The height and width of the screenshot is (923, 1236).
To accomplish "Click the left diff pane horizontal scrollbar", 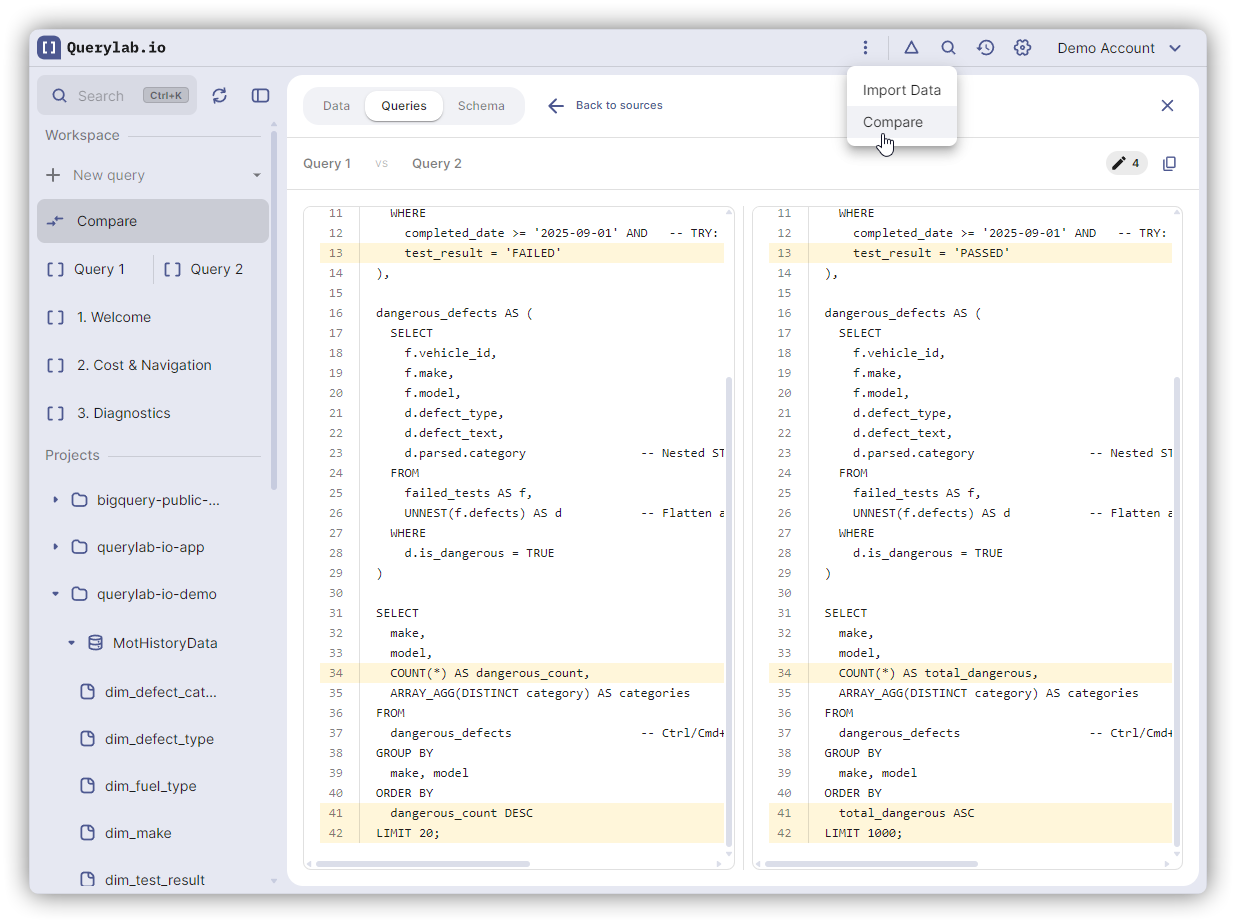I will 423,863.
